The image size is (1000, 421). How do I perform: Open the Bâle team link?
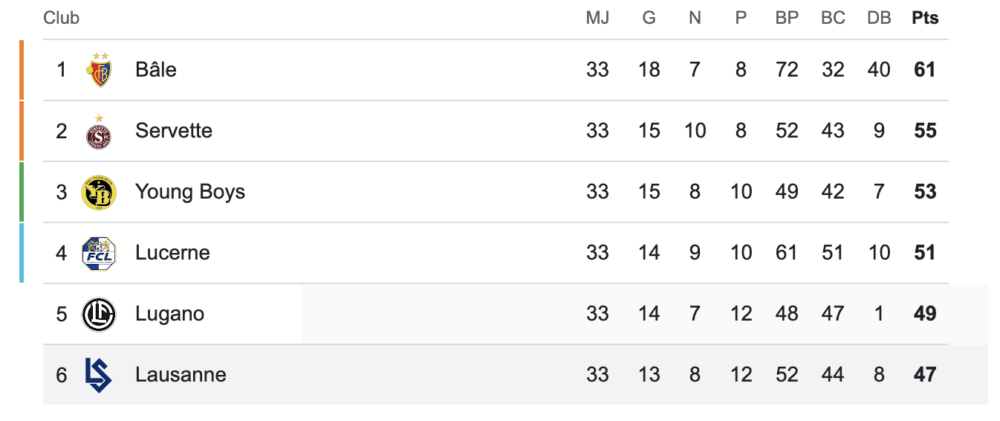[x=156, y=70]
